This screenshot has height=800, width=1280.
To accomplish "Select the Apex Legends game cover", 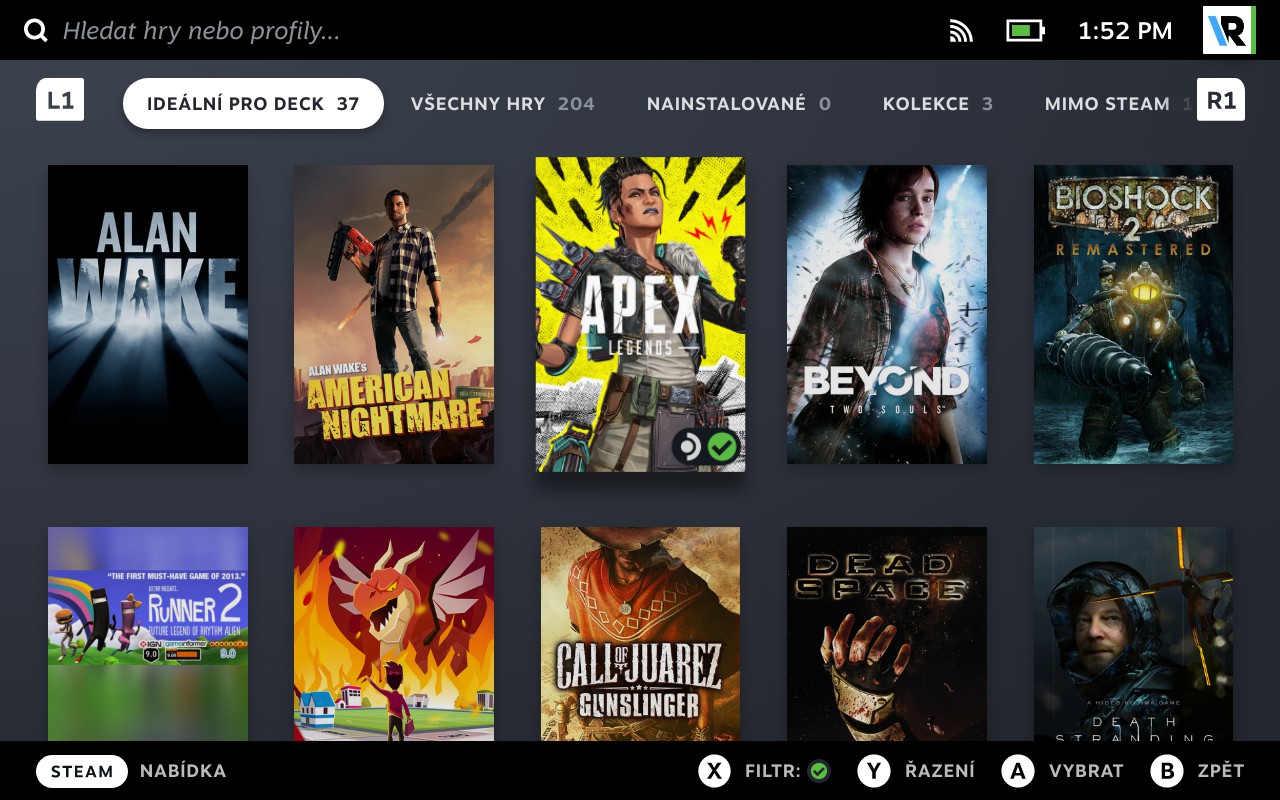I will 640,314.
